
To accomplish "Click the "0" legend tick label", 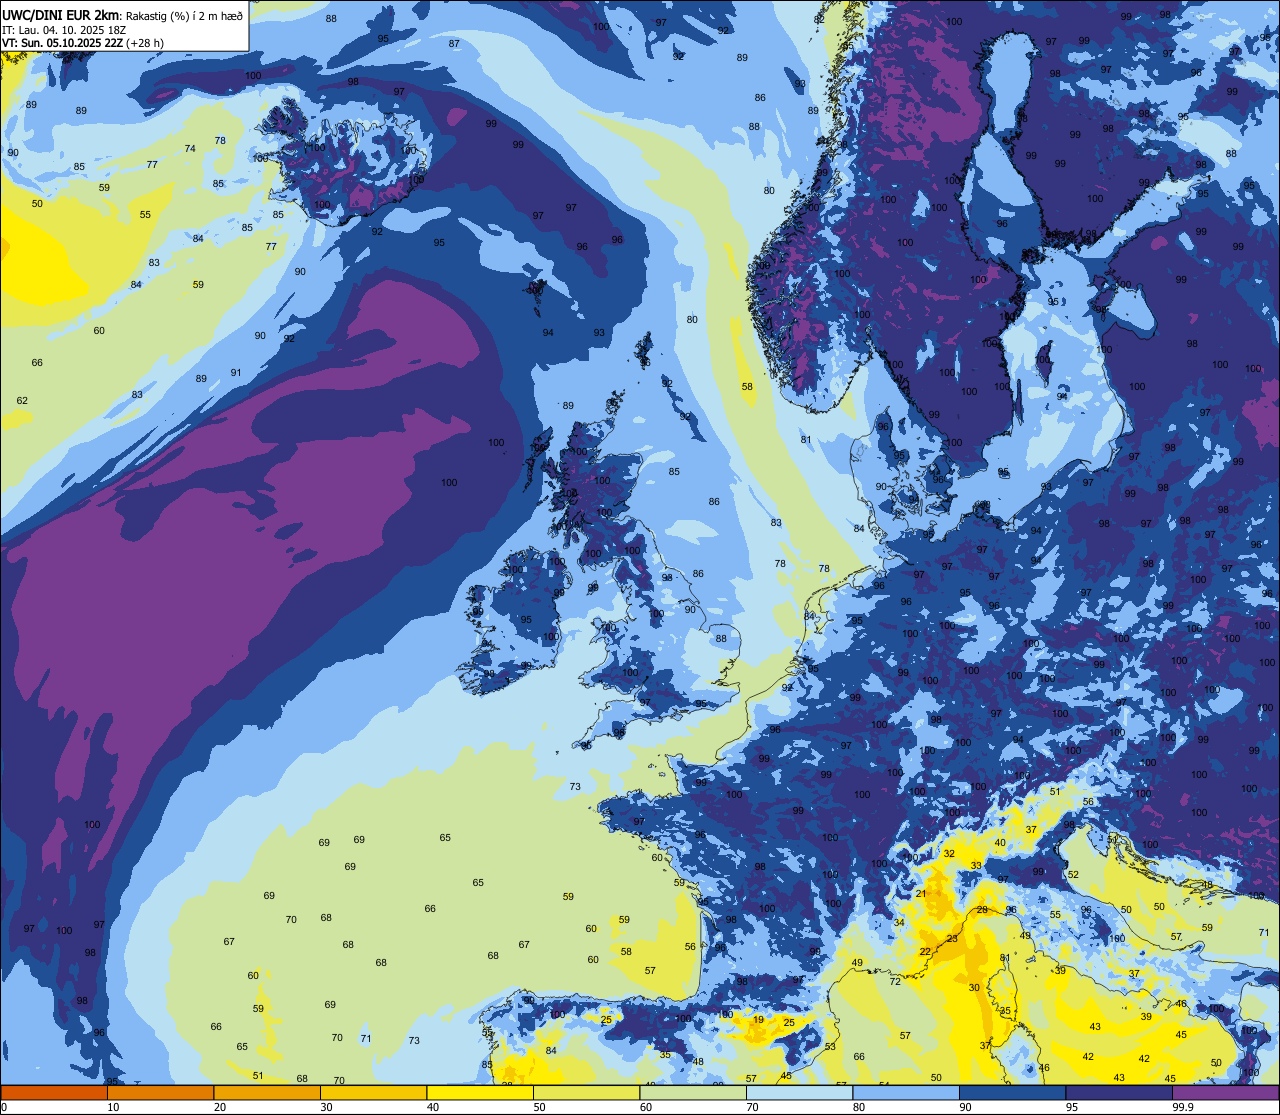I will (4, 1107).
